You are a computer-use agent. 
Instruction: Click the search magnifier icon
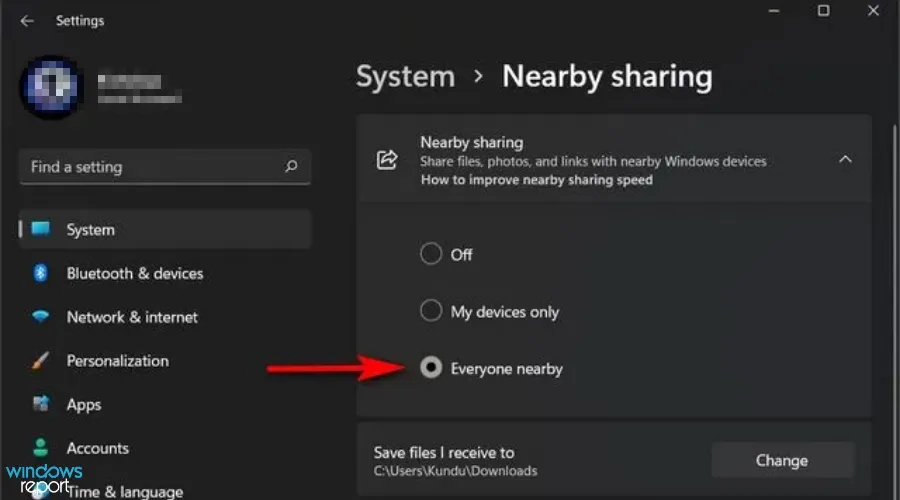pos(291,167)
